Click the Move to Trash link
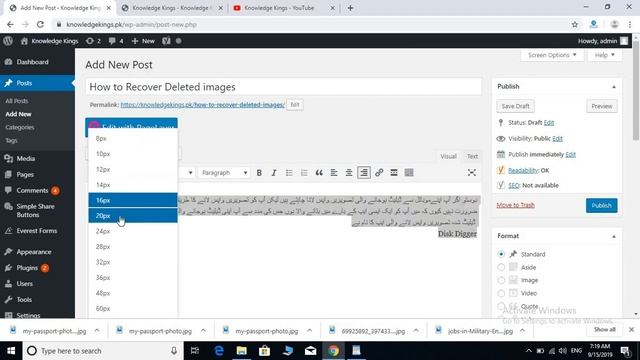This screenshot has width=640, height=360. pyautogui.click(x=516, y=205)
